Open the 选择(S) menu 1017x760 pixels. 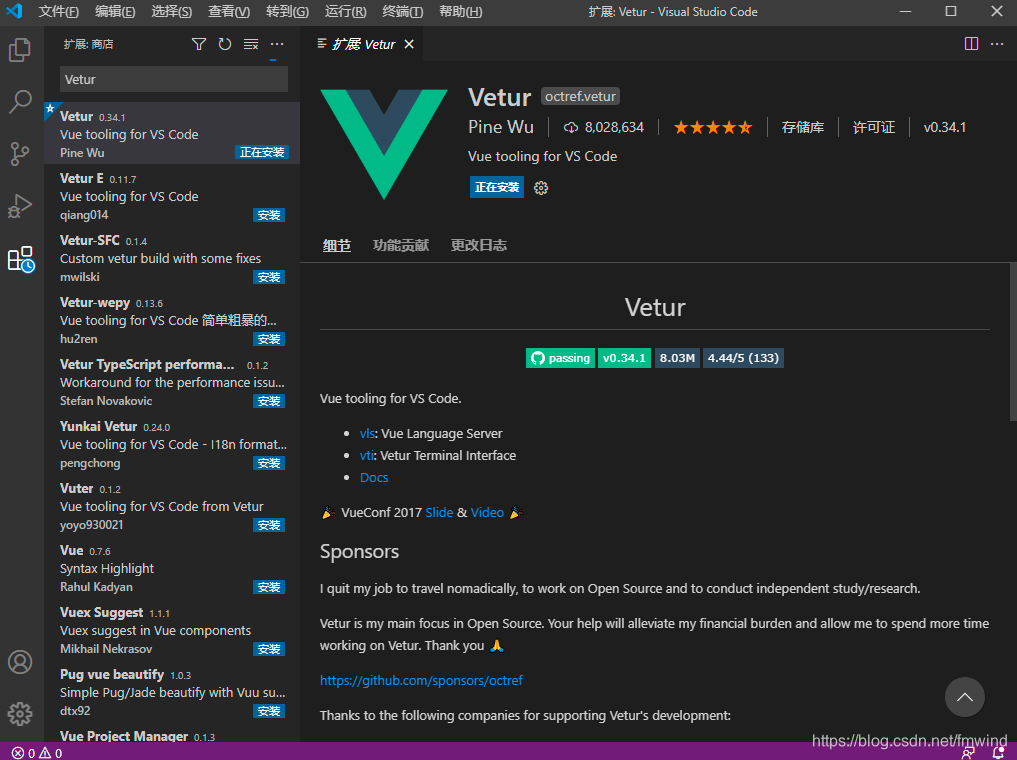pos(171,12)
